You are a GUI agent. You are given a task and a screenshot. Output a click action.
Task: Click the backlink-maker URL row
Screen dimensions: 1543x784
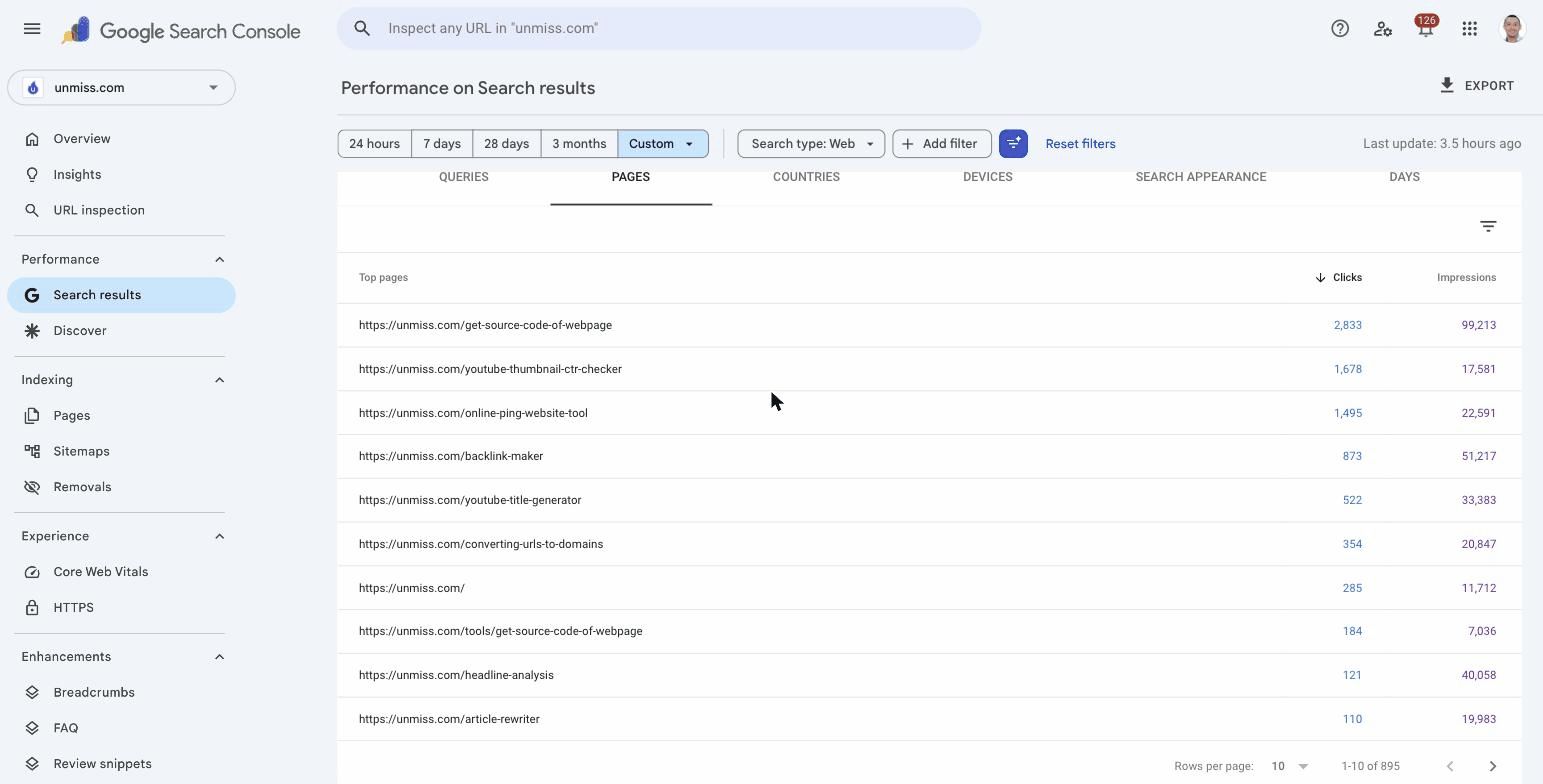[x=929, y=457]
